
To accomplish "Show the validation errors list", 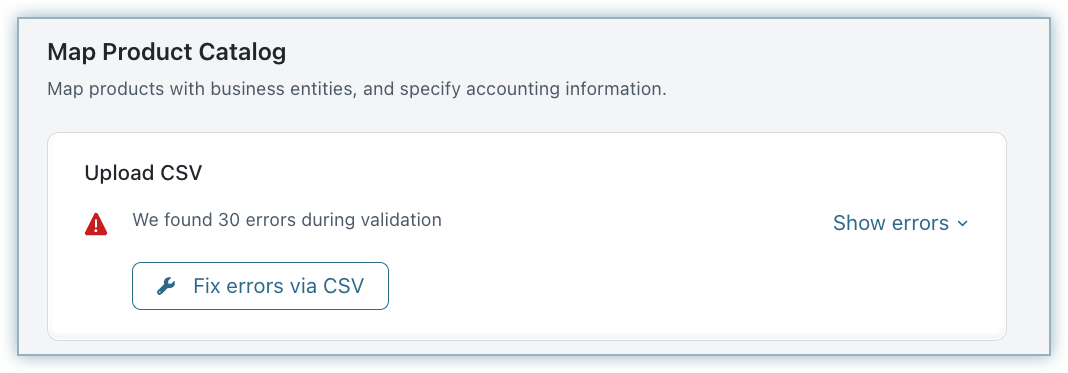I will (x=900, y=223).
